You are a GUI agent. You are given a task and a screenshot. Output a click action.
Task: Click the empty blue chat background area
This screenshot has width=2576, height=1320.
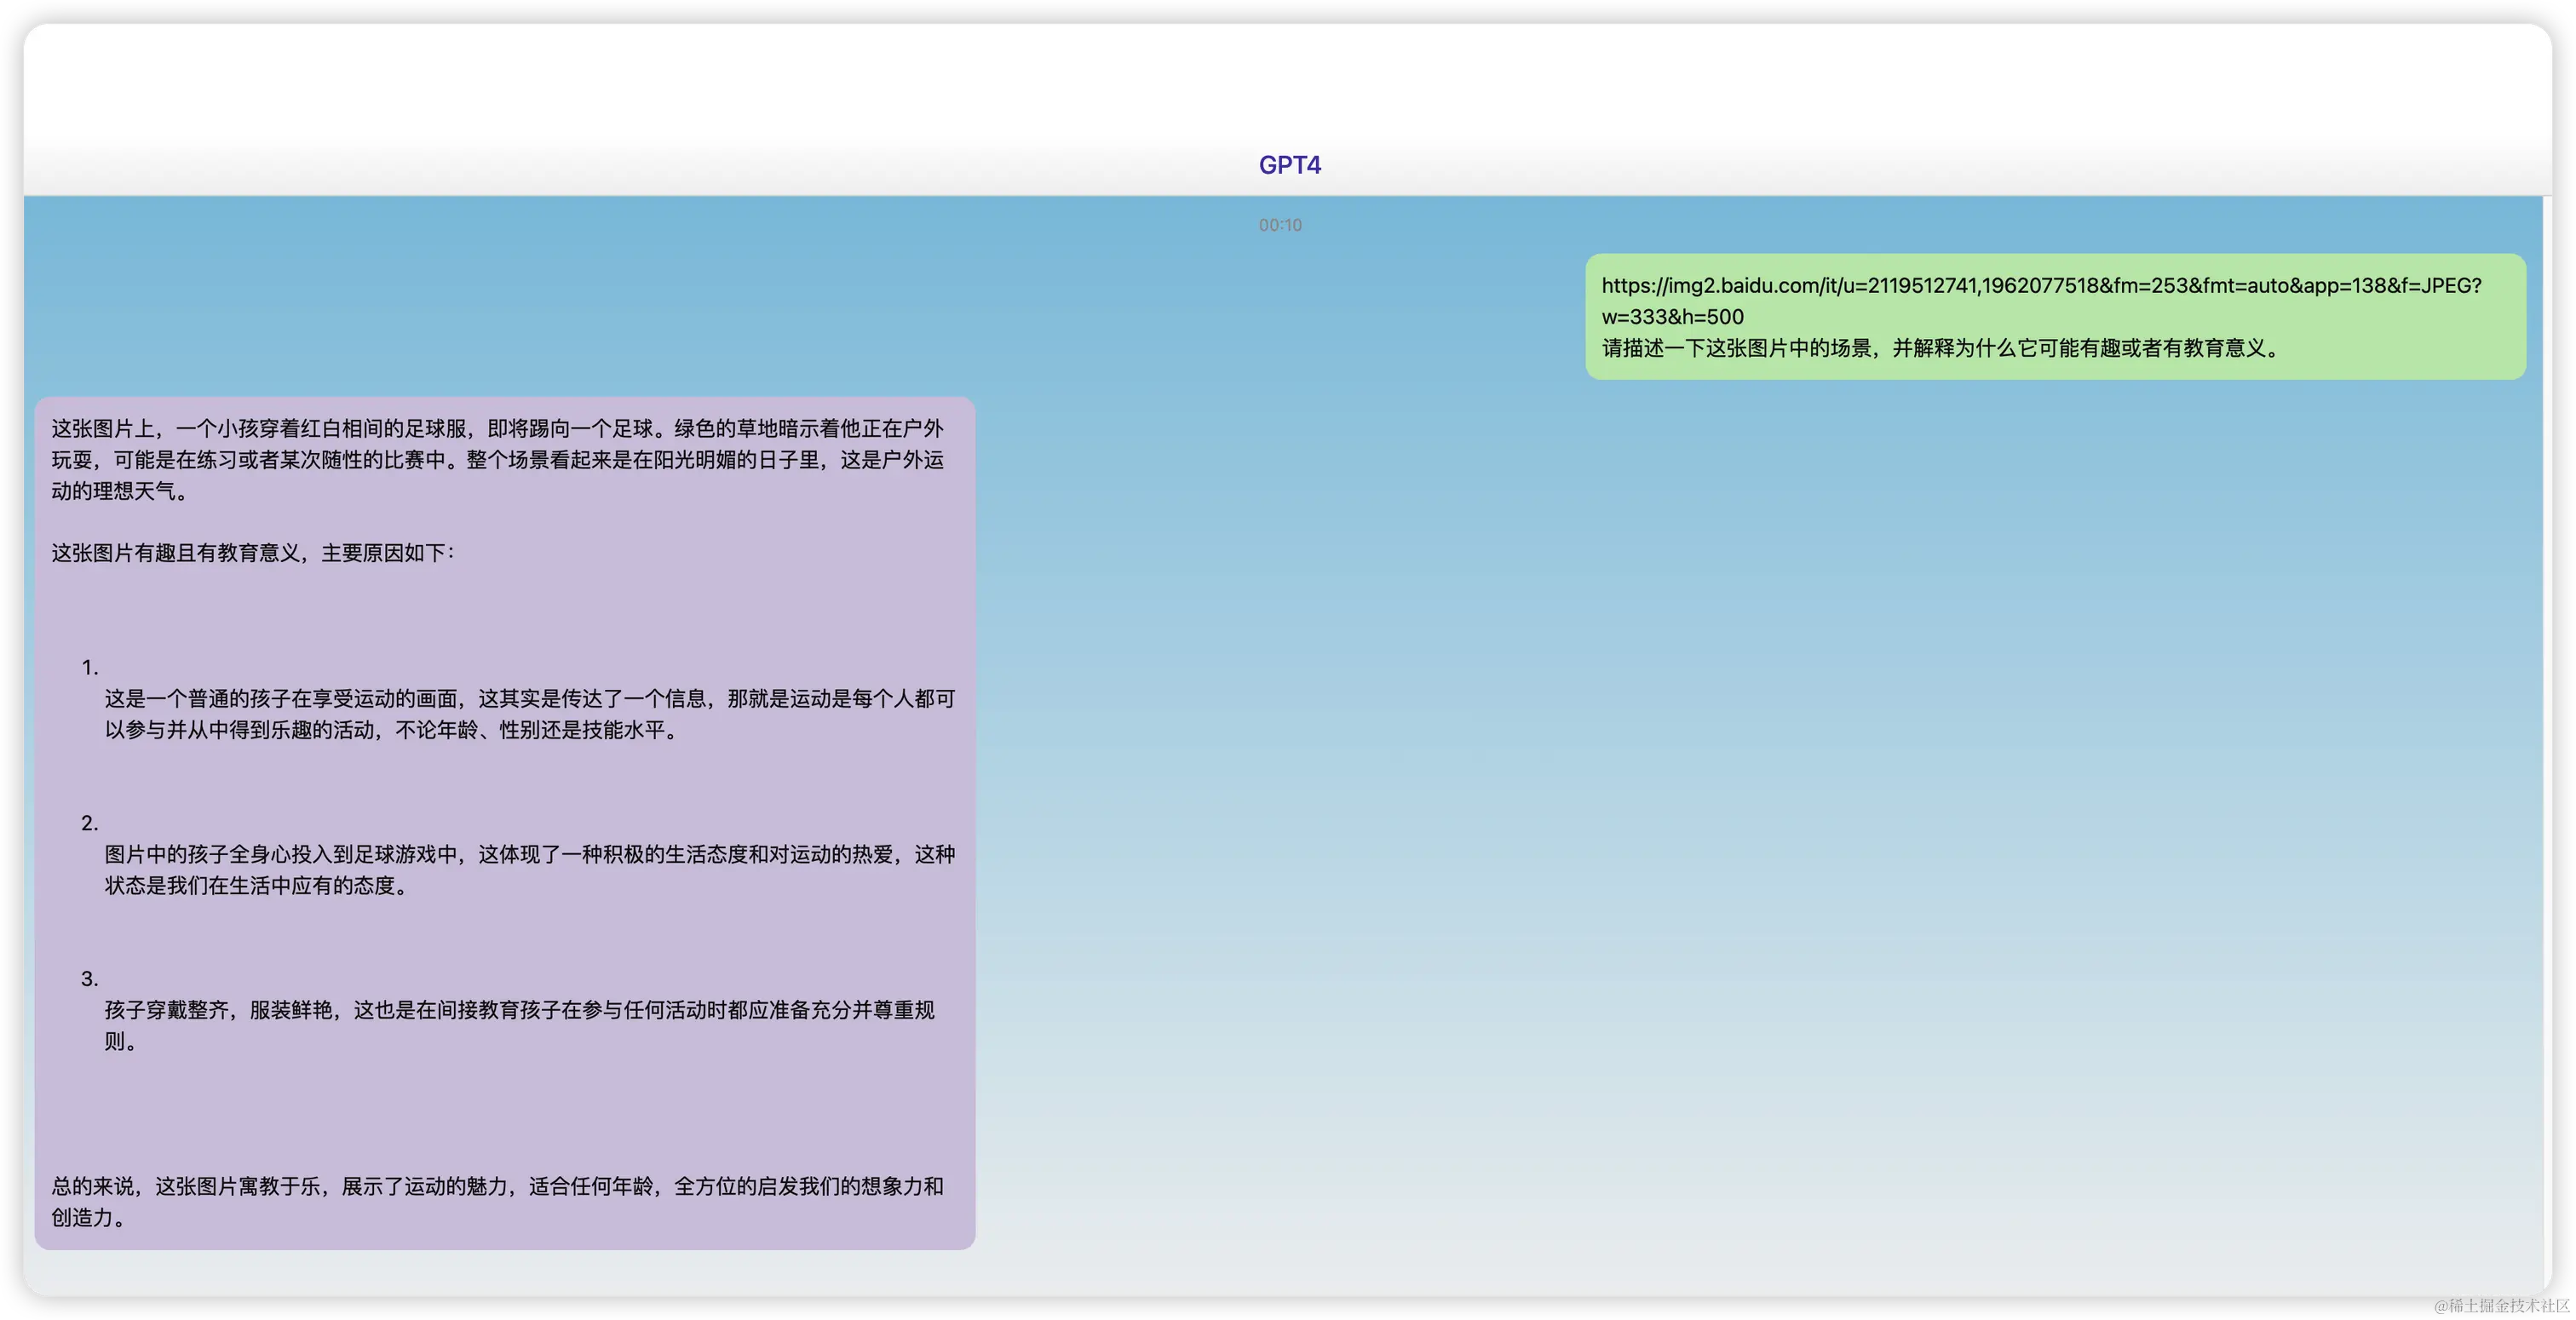pos(1700,800)
